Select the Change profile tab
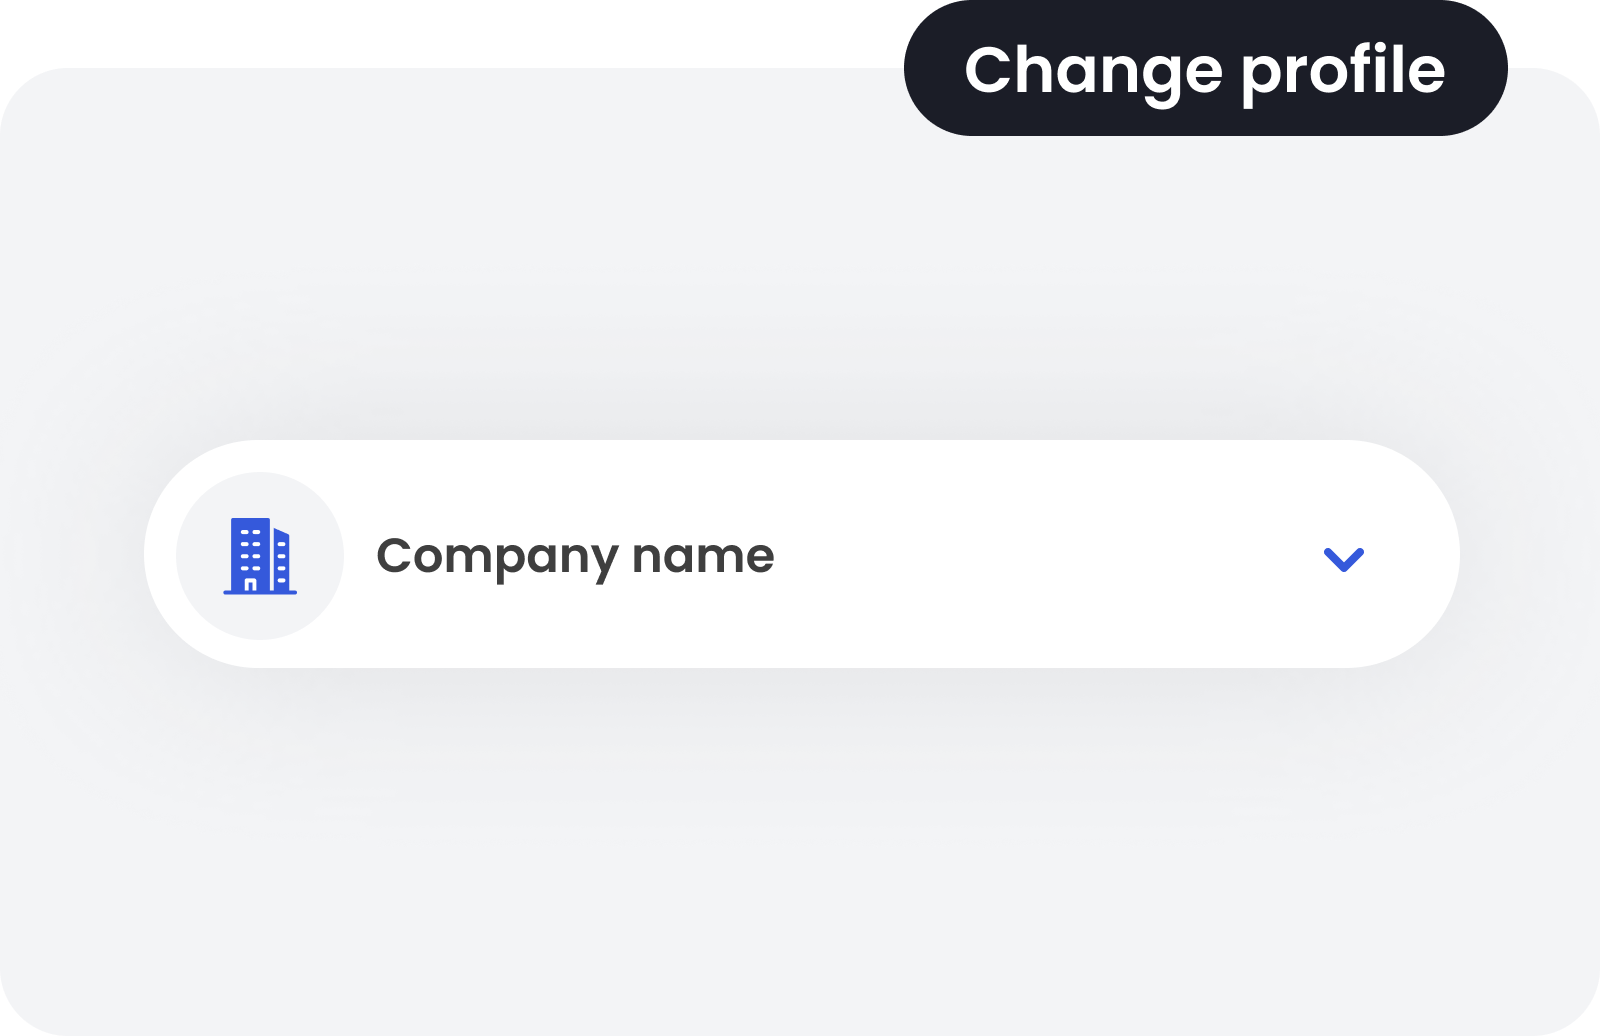This screenshot has width=1600, height=1036. (1204, 70)
